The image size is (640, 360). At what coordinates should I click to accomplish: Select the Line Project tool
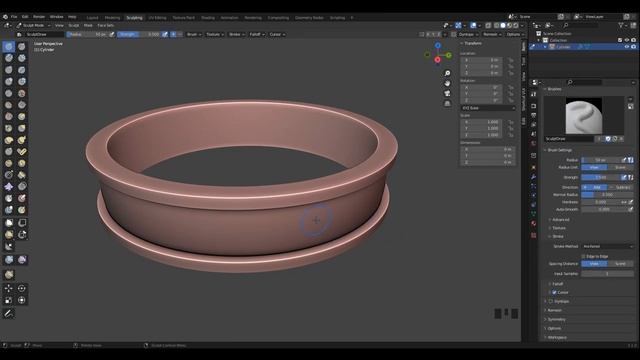click(9, 247)
